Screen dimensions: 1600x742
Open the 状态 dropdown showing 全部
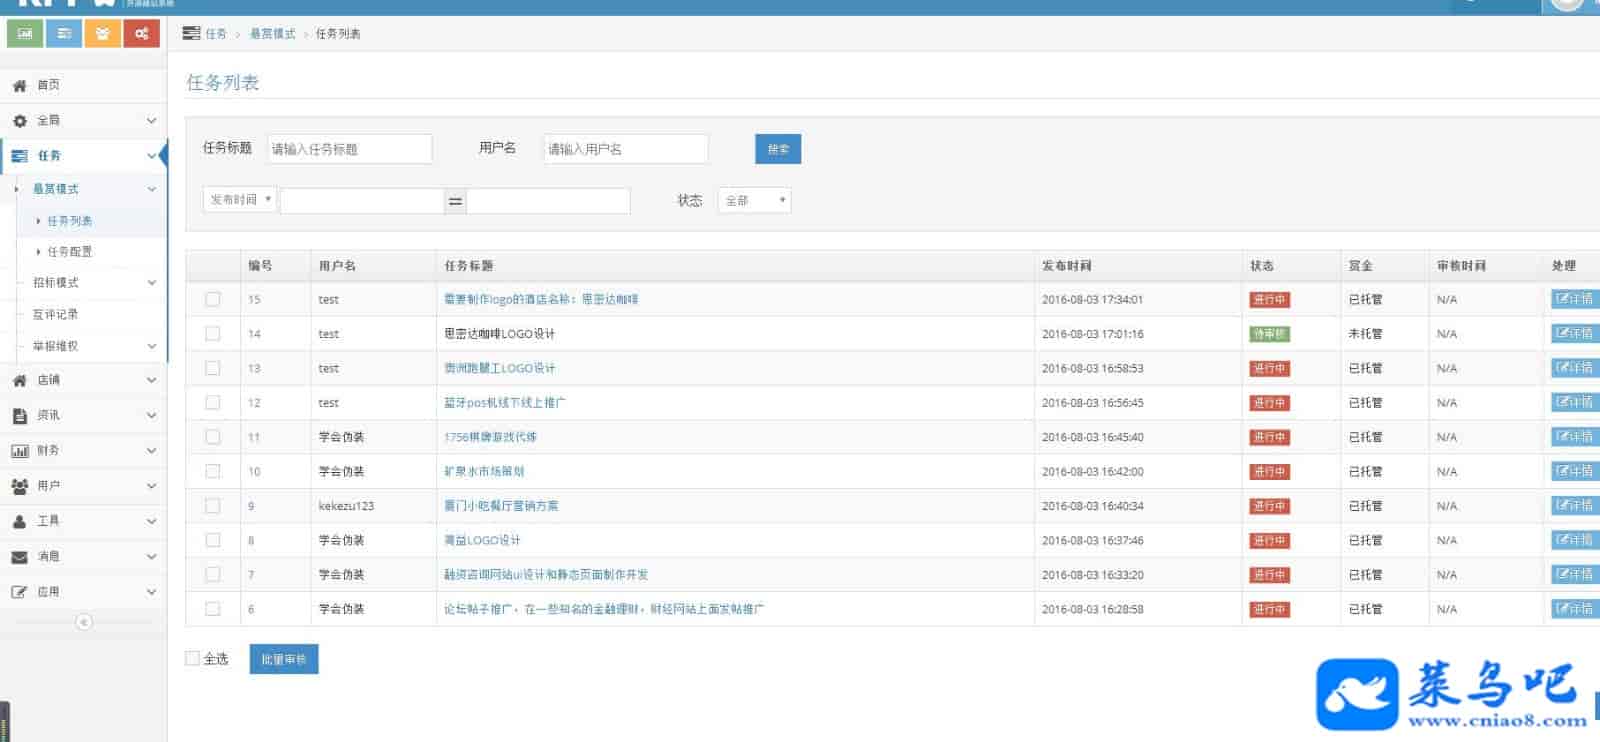[x=754, y=201]
